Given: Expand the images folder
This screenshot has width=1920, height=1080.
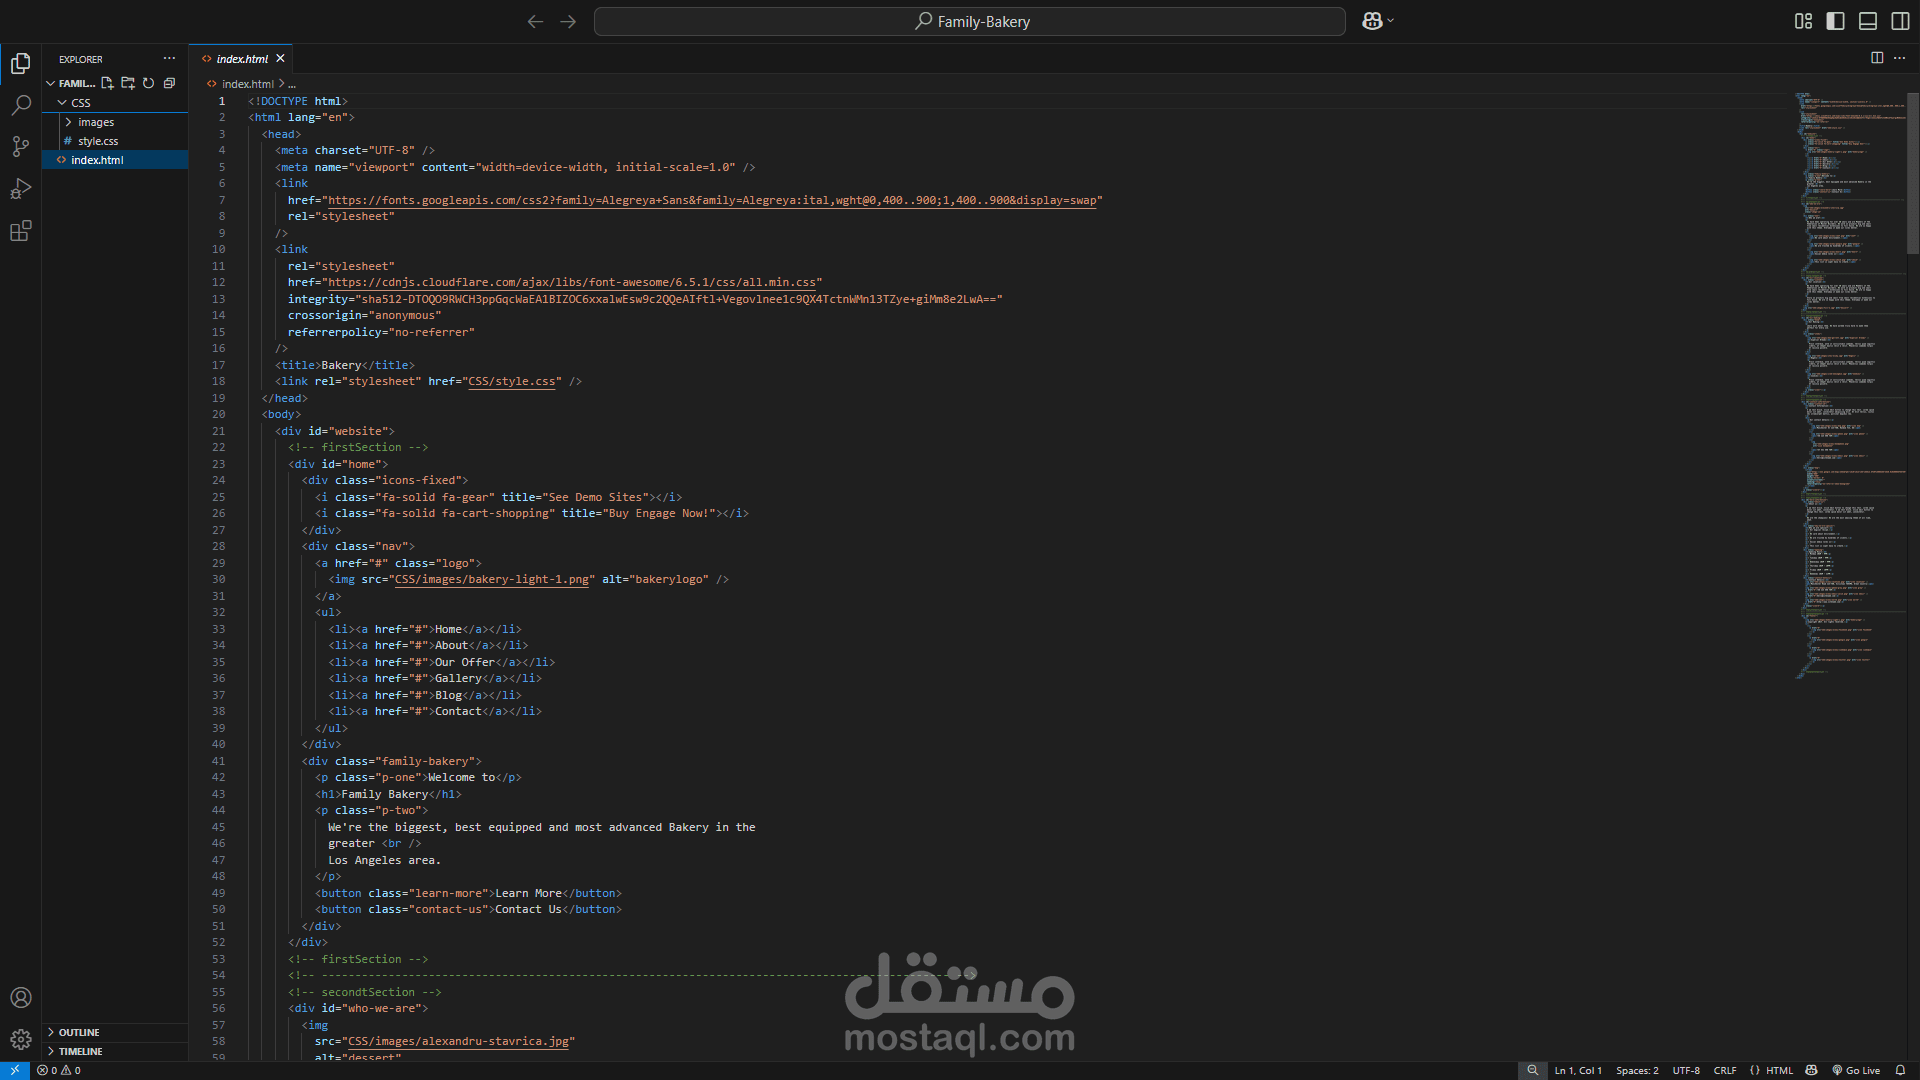Looking at the screenshot, I should [96, 122].
